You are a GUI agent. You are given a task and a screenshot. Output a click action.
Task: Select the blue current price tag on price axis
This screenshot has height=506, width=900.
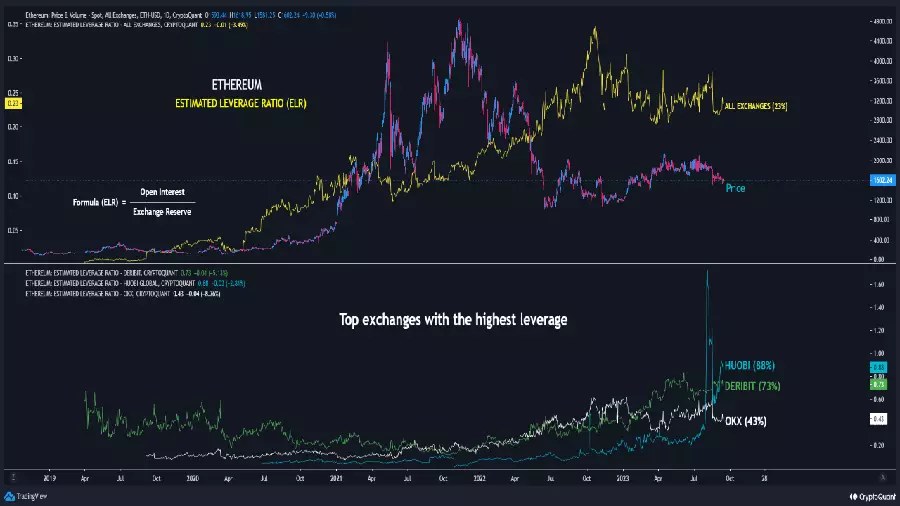[882, 180]
